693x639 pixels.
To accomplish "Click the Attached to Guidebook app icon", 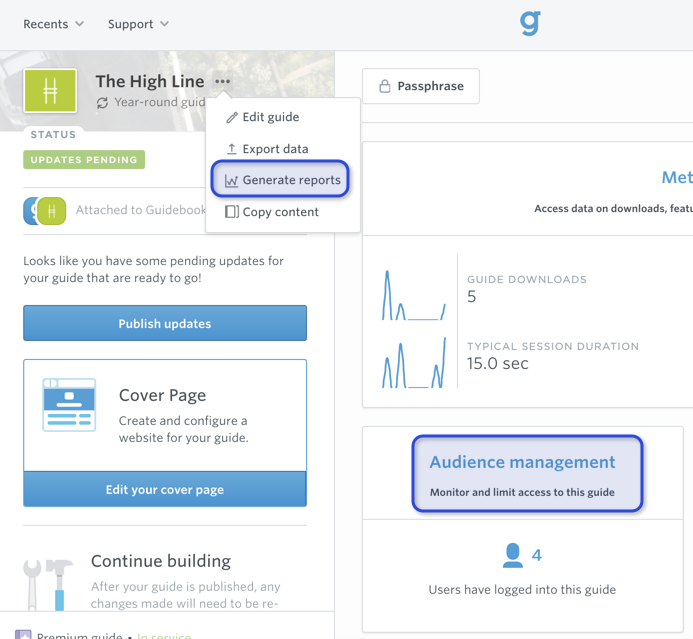I will coord(45,211).
